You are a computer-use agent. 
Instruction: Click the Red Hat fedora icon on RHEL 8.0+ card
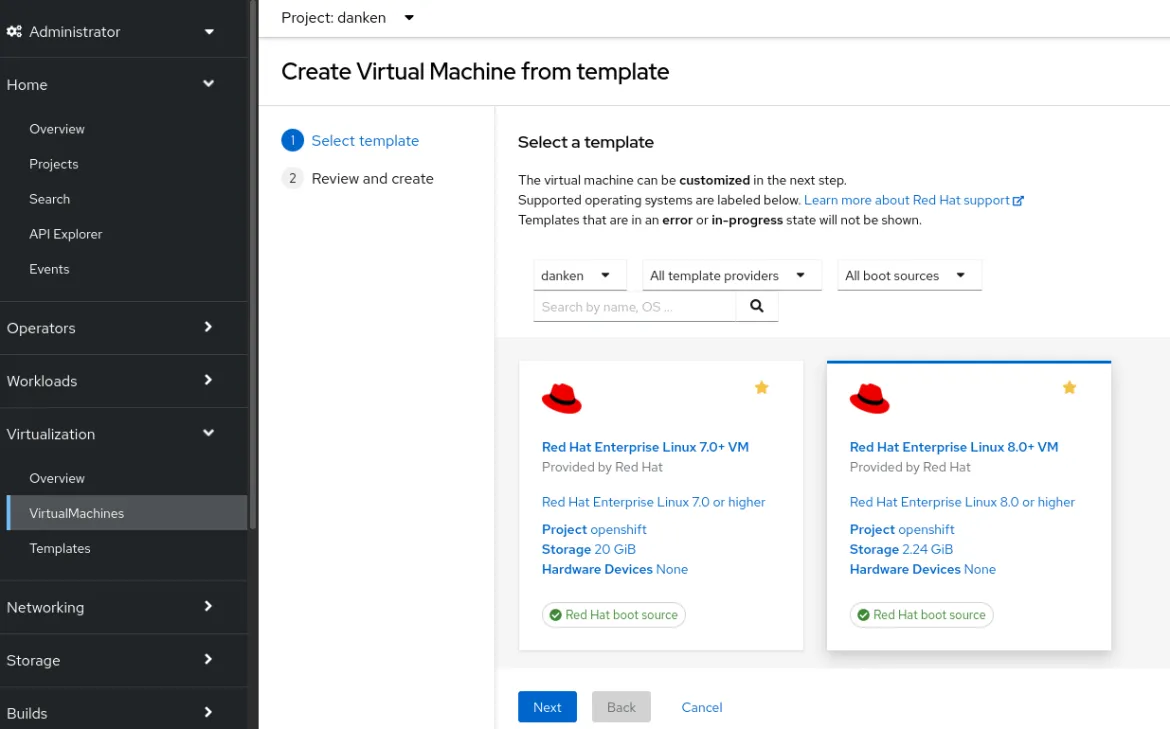pos(869,398)
